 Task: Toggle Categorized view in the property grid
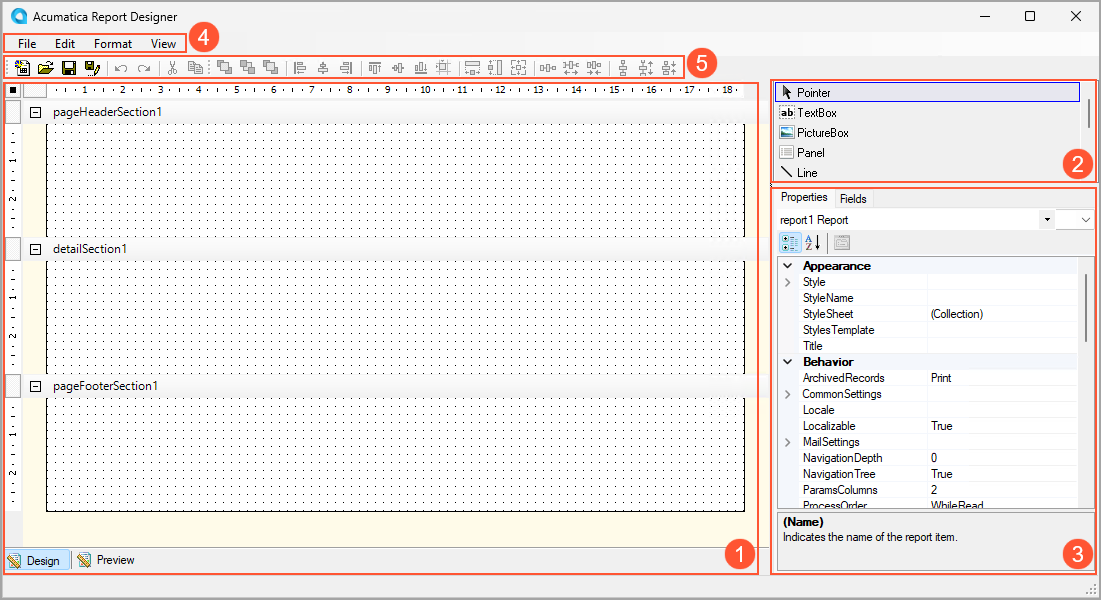click(x=790, y=243)
